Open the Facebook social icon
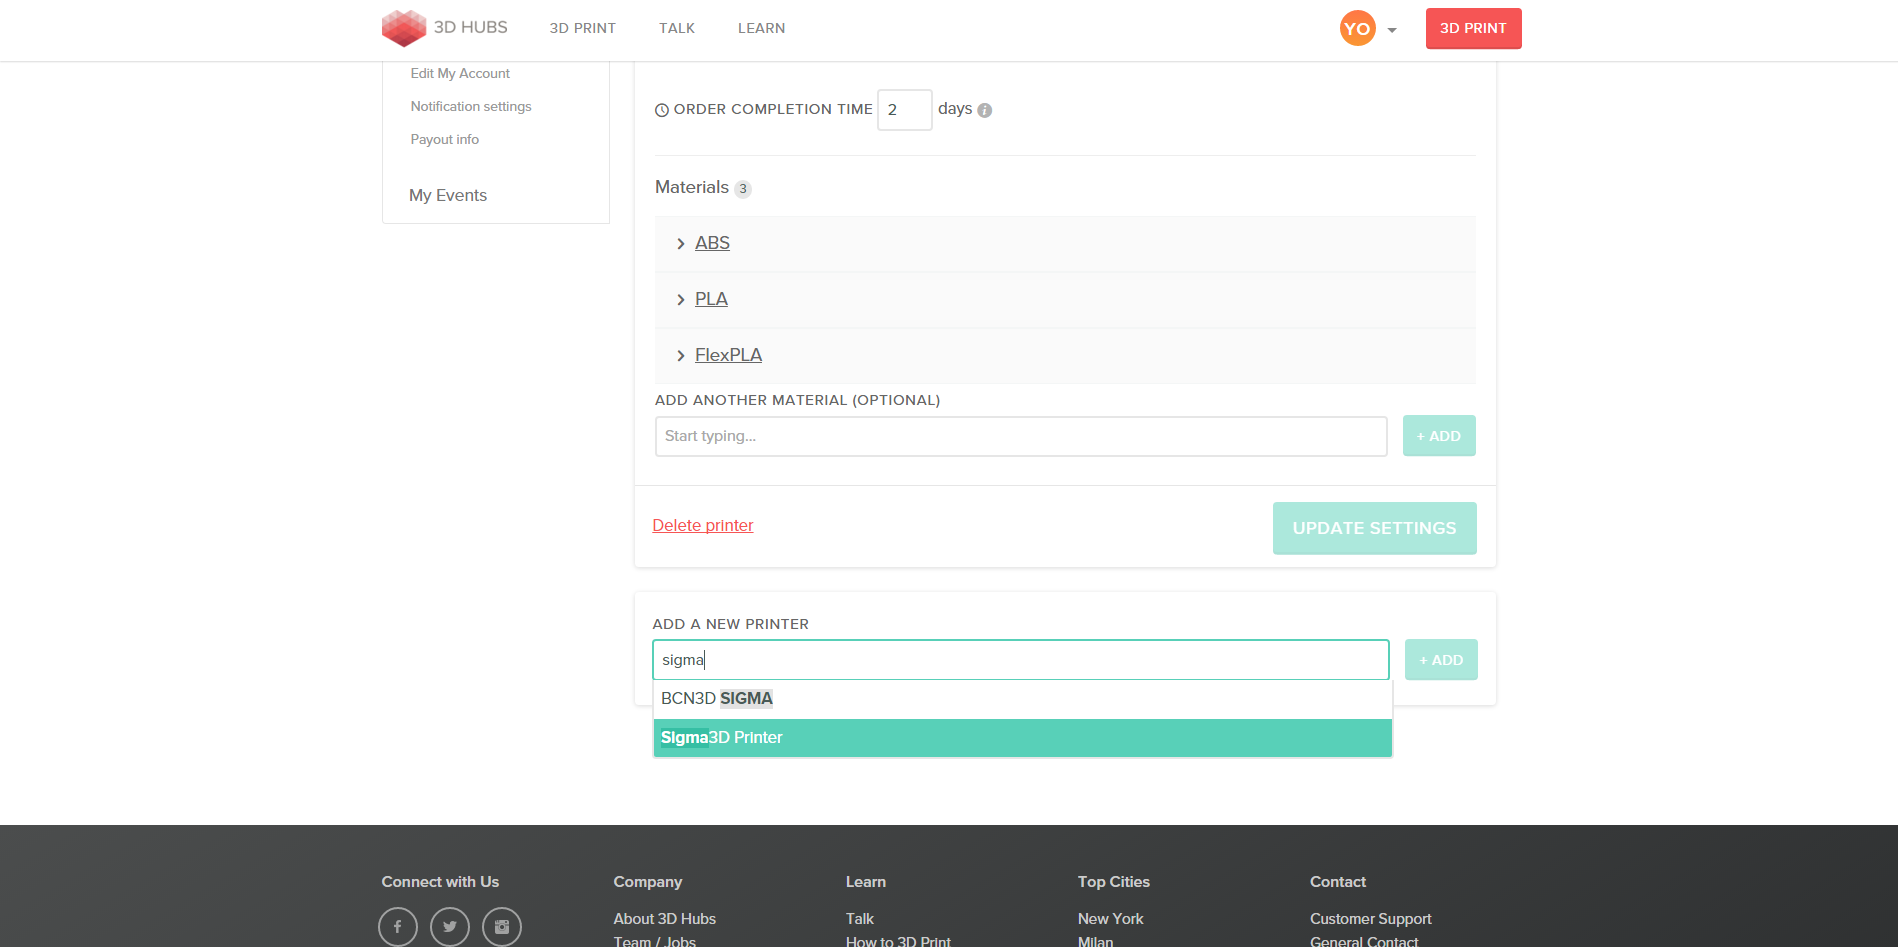 pyautogui.click(x=398, y=927)
